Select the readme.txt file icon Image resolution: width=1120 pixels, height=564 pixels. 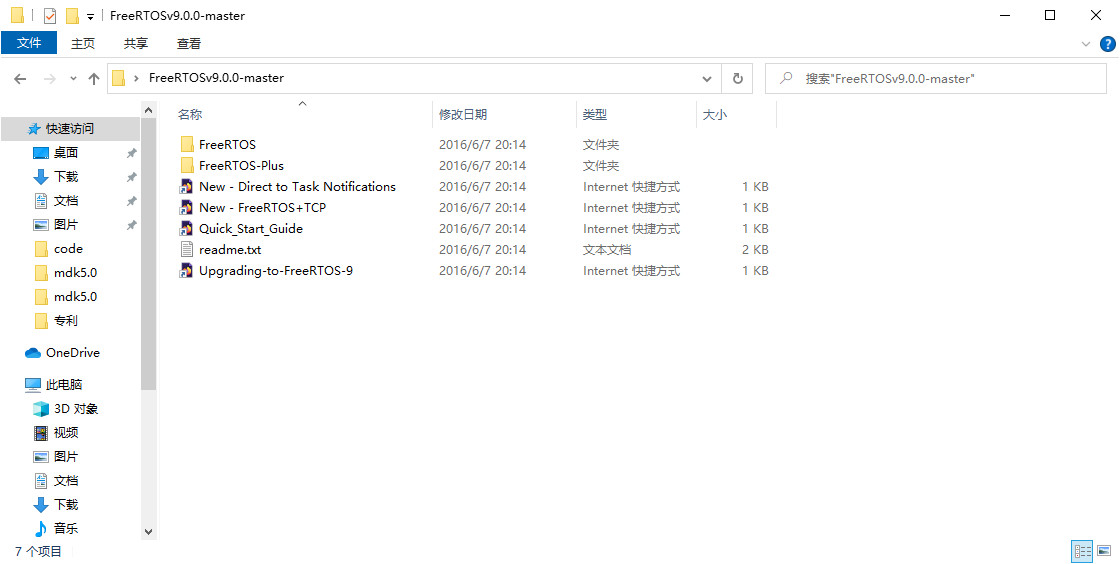coord(186,250)
